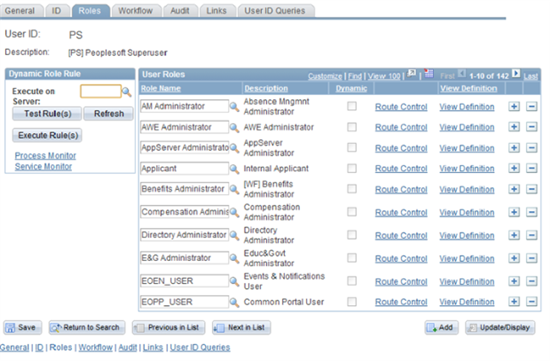Image resolution: width=550 pixels, height=361 pixels.
Task: Open lookup for Compensation Administrator role
Action: 234,212
